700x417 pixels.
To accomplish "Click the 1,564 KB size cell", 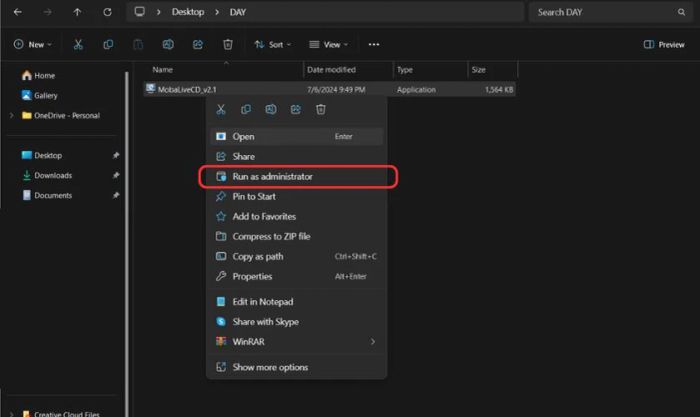I will (x=499, y=89).
